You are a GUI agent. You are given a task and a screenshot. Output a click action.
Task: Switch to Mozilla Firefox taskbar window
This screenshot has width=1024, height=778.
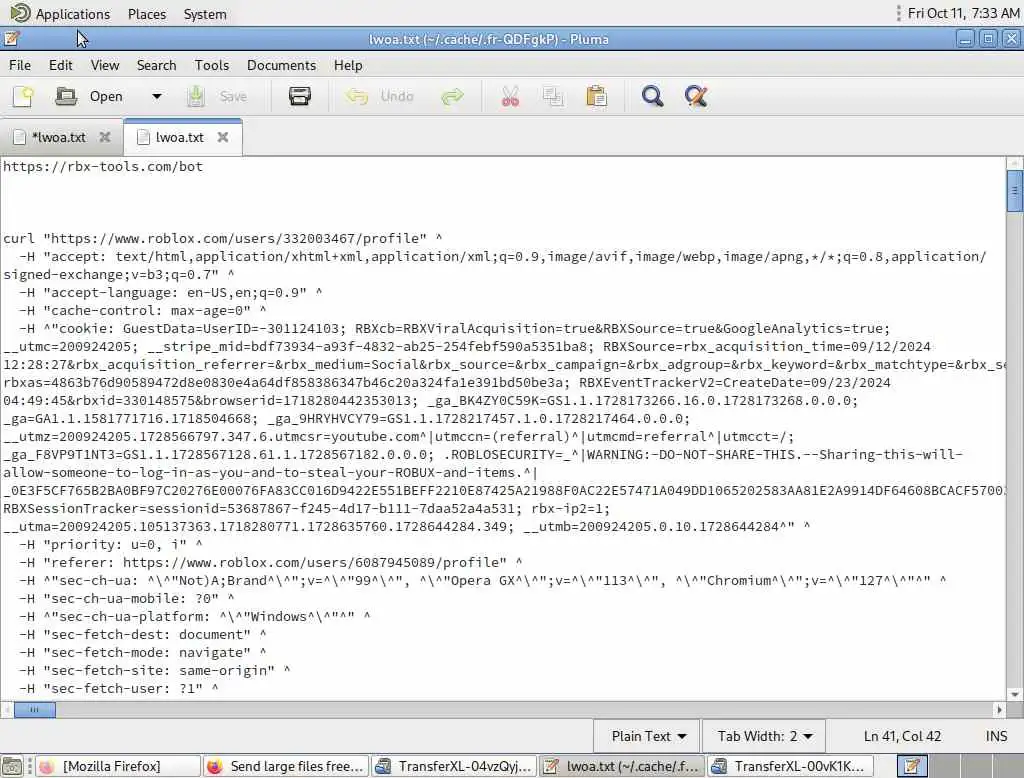[118, 766]
